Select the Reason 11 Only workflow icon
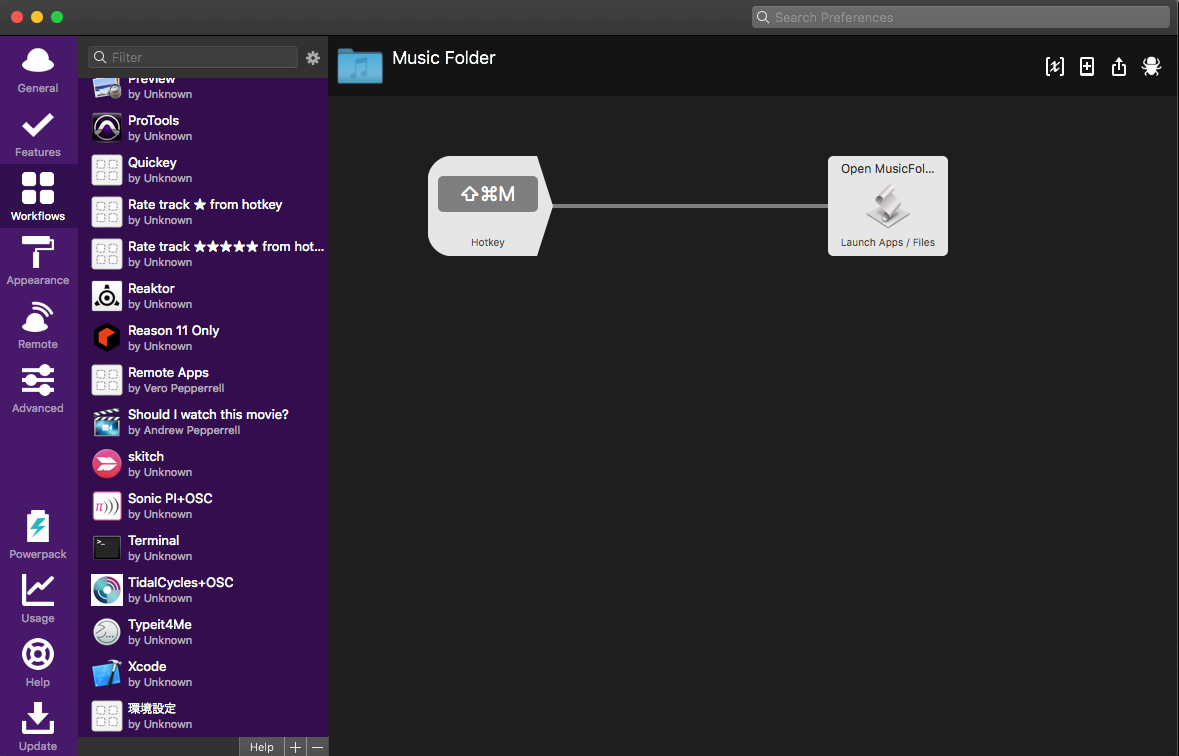This screenshot has height=756, width=1179. [107, 338]
